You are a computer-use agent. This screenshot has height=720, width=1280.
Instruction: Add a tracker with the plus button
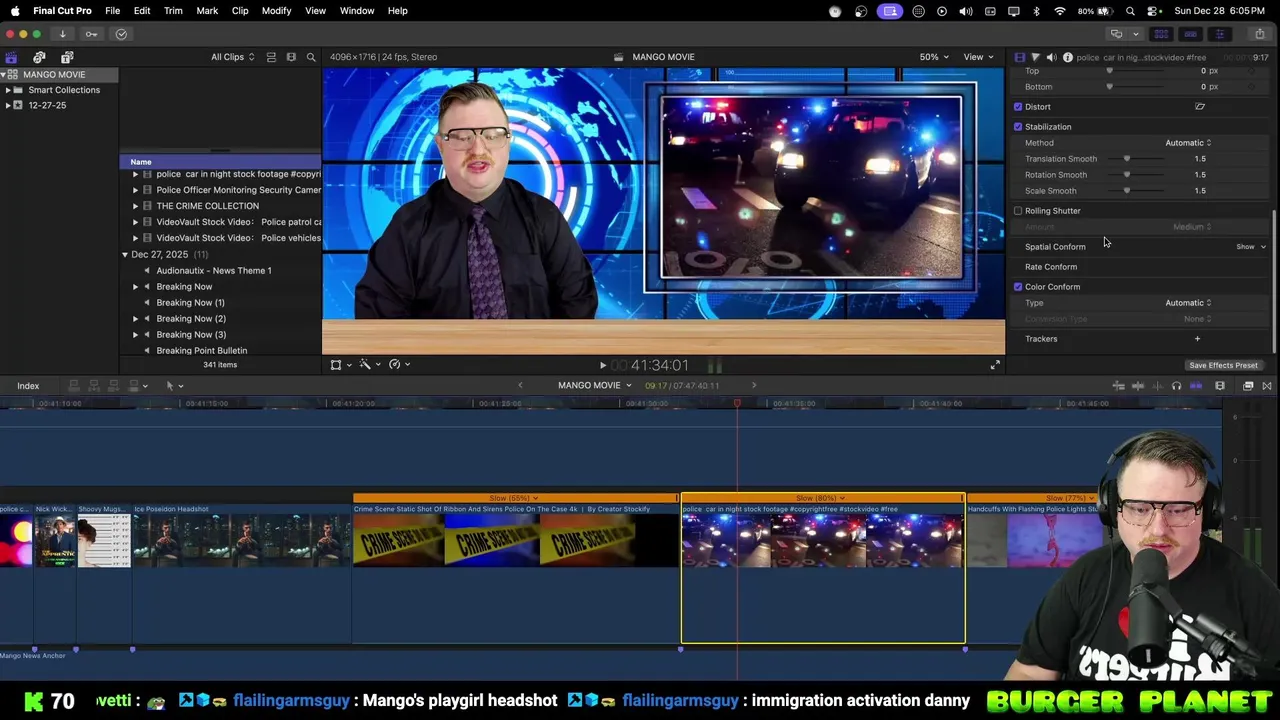[1197, 339]
